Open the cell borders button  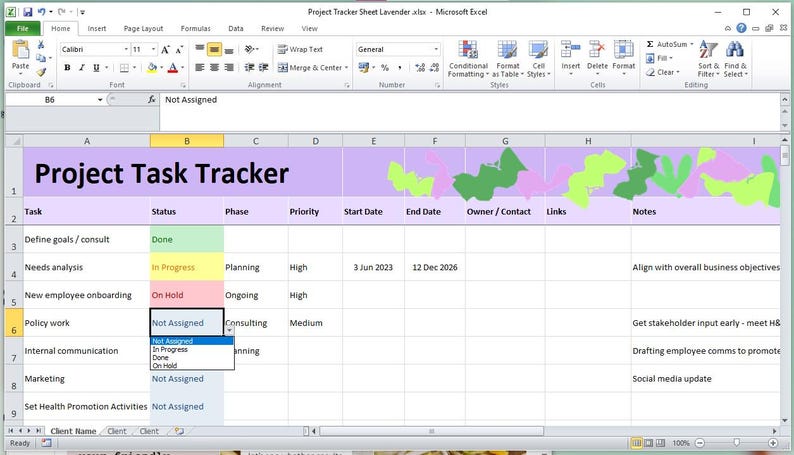coord(124,67)
